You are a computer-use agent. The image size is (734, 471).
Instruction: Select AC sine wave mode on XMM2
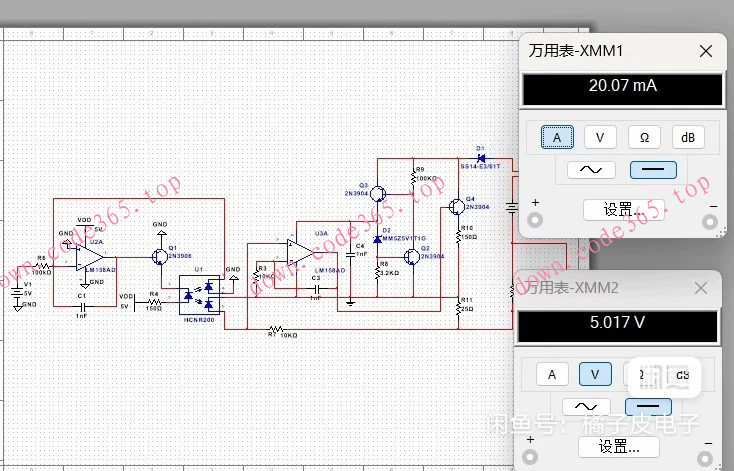(x=584, y=407)
